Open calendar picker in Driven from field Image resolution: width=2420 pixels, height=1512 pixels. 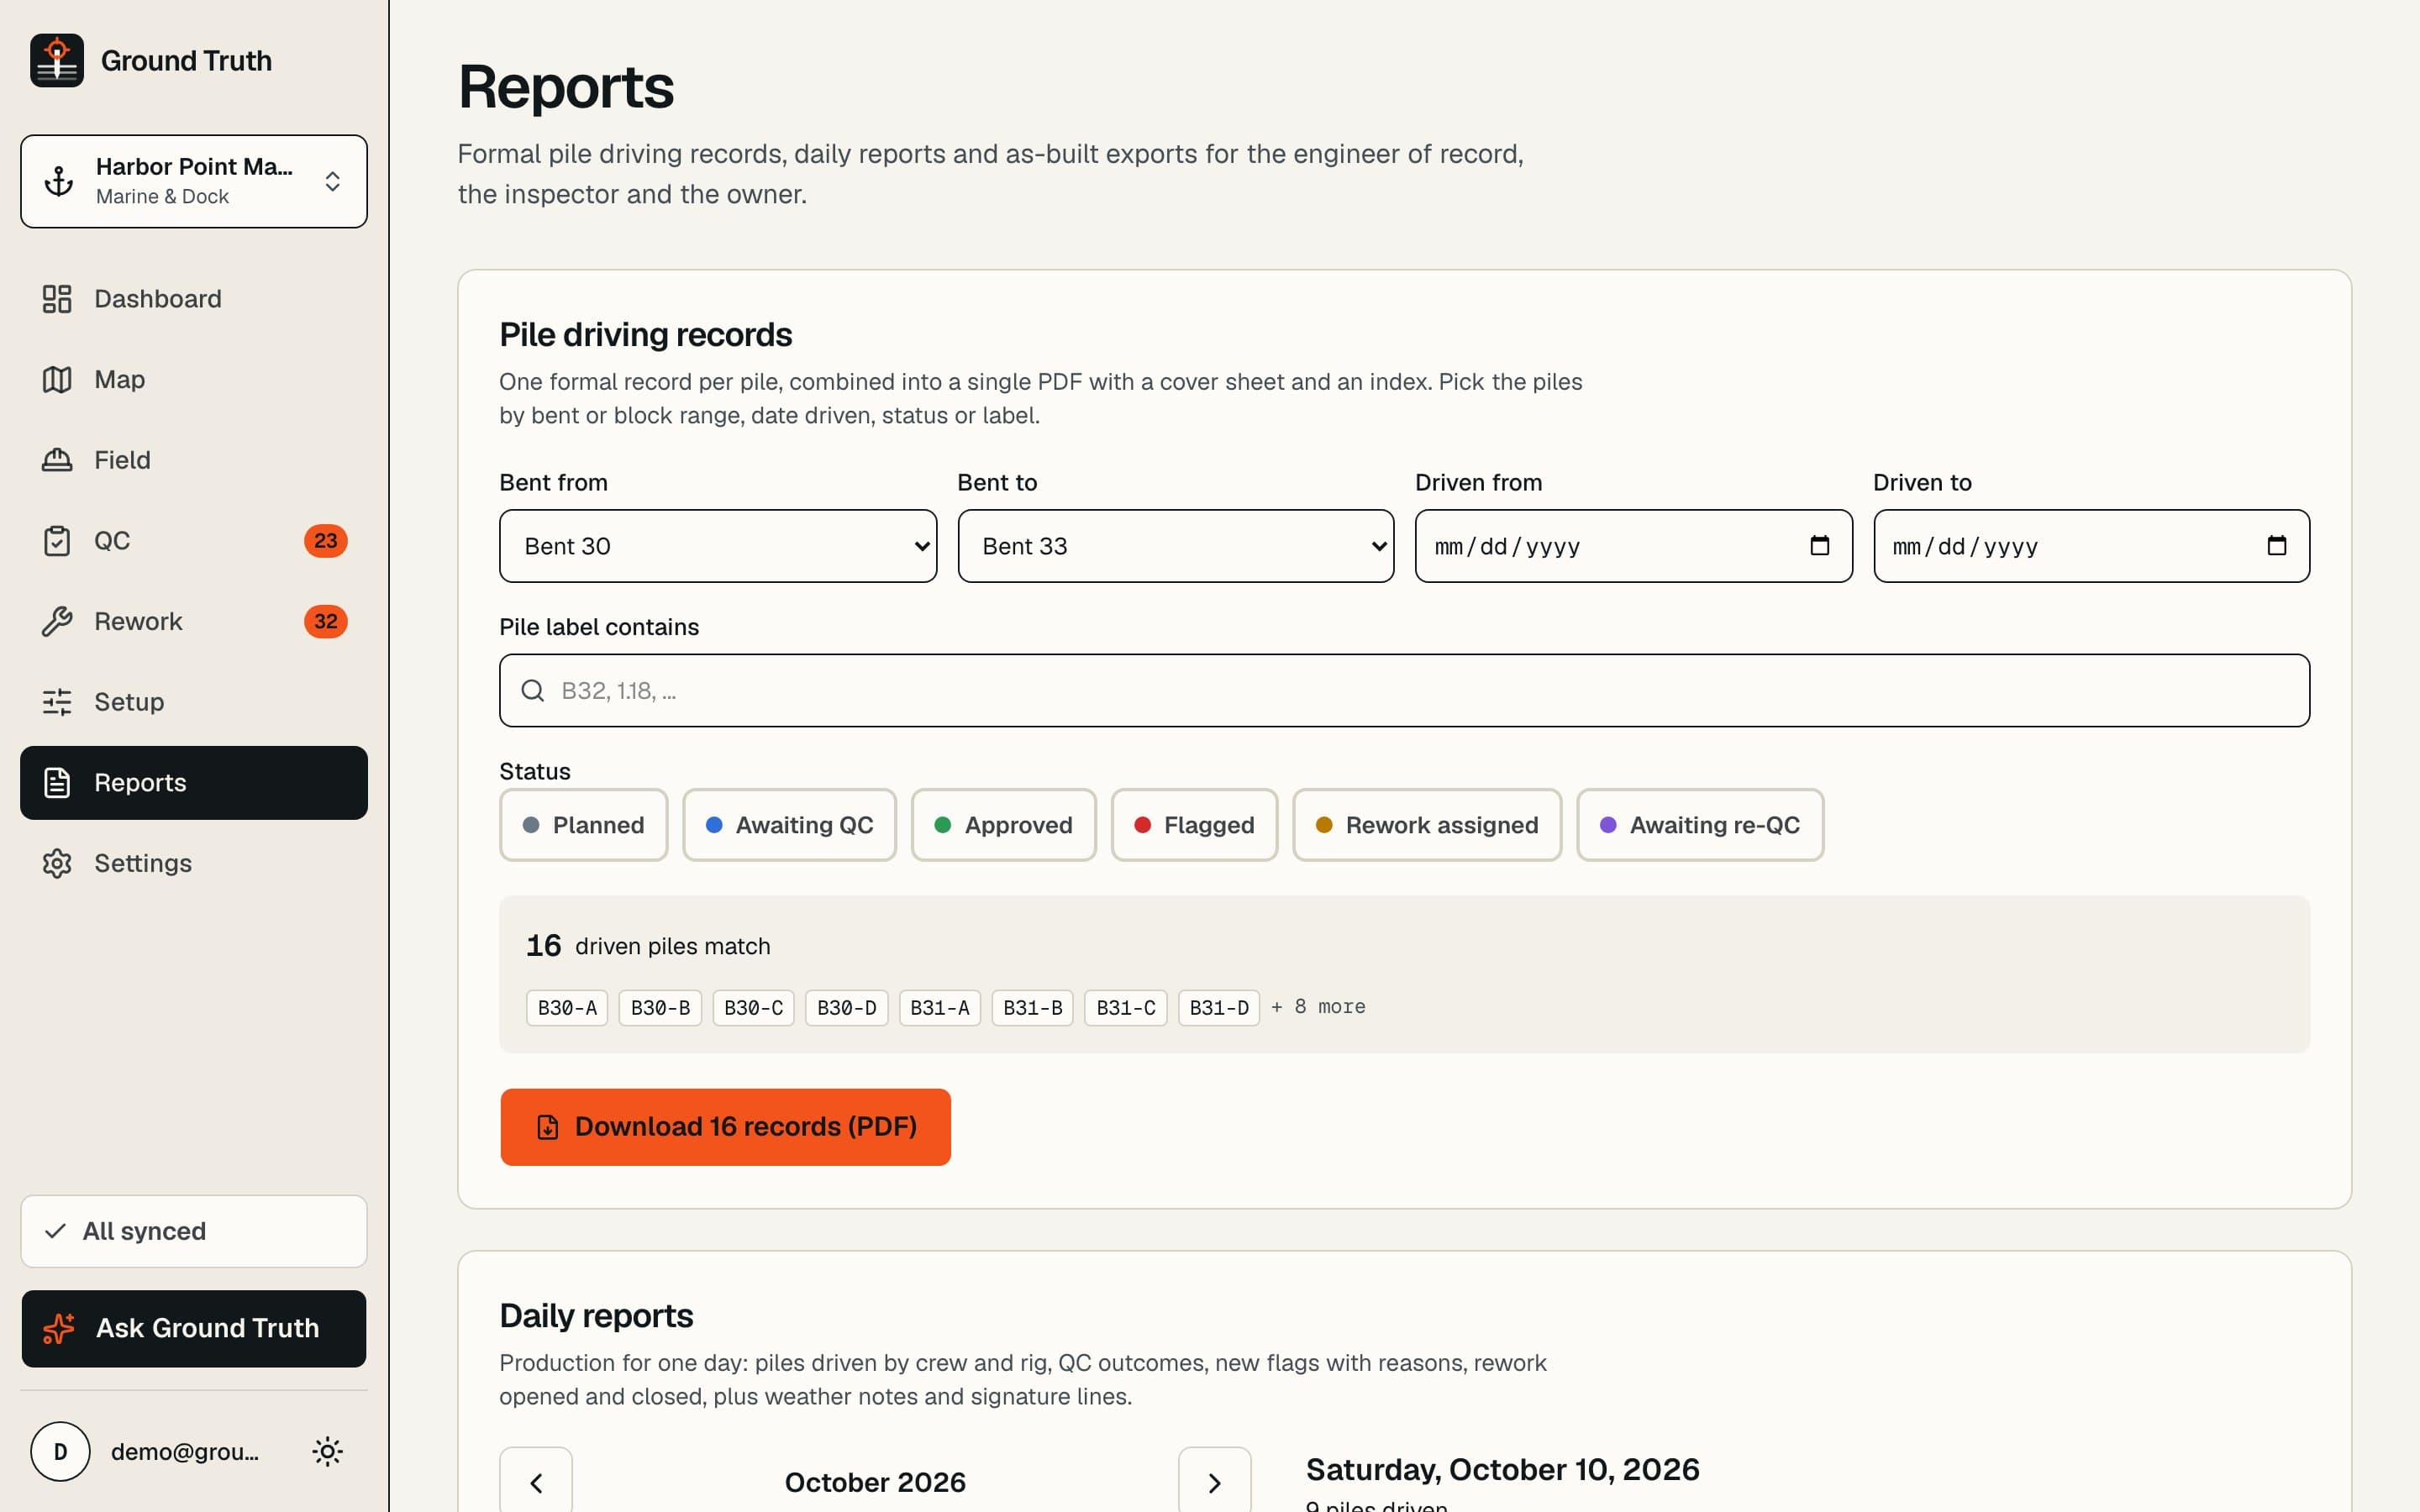[1819, 545]
